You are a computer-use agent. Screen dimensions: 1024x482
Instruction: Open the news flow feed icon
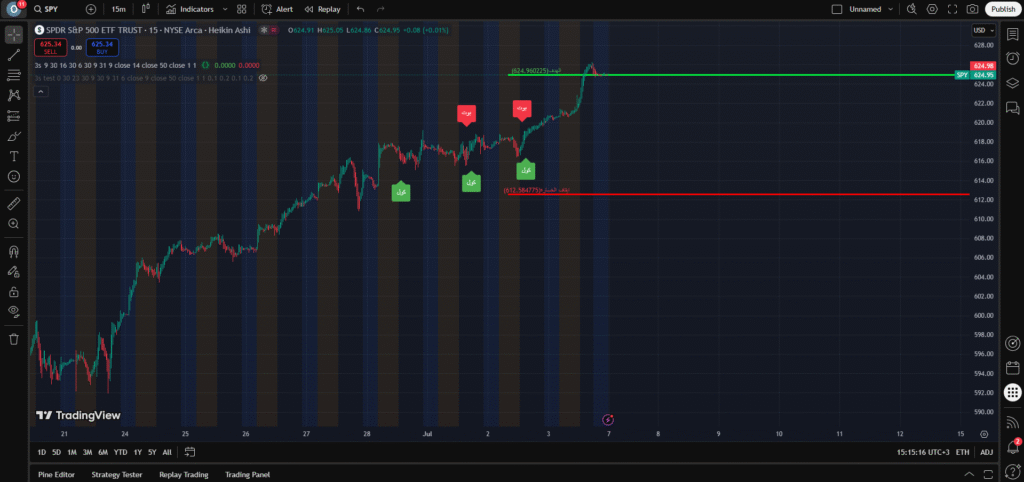click(1012, 421)
